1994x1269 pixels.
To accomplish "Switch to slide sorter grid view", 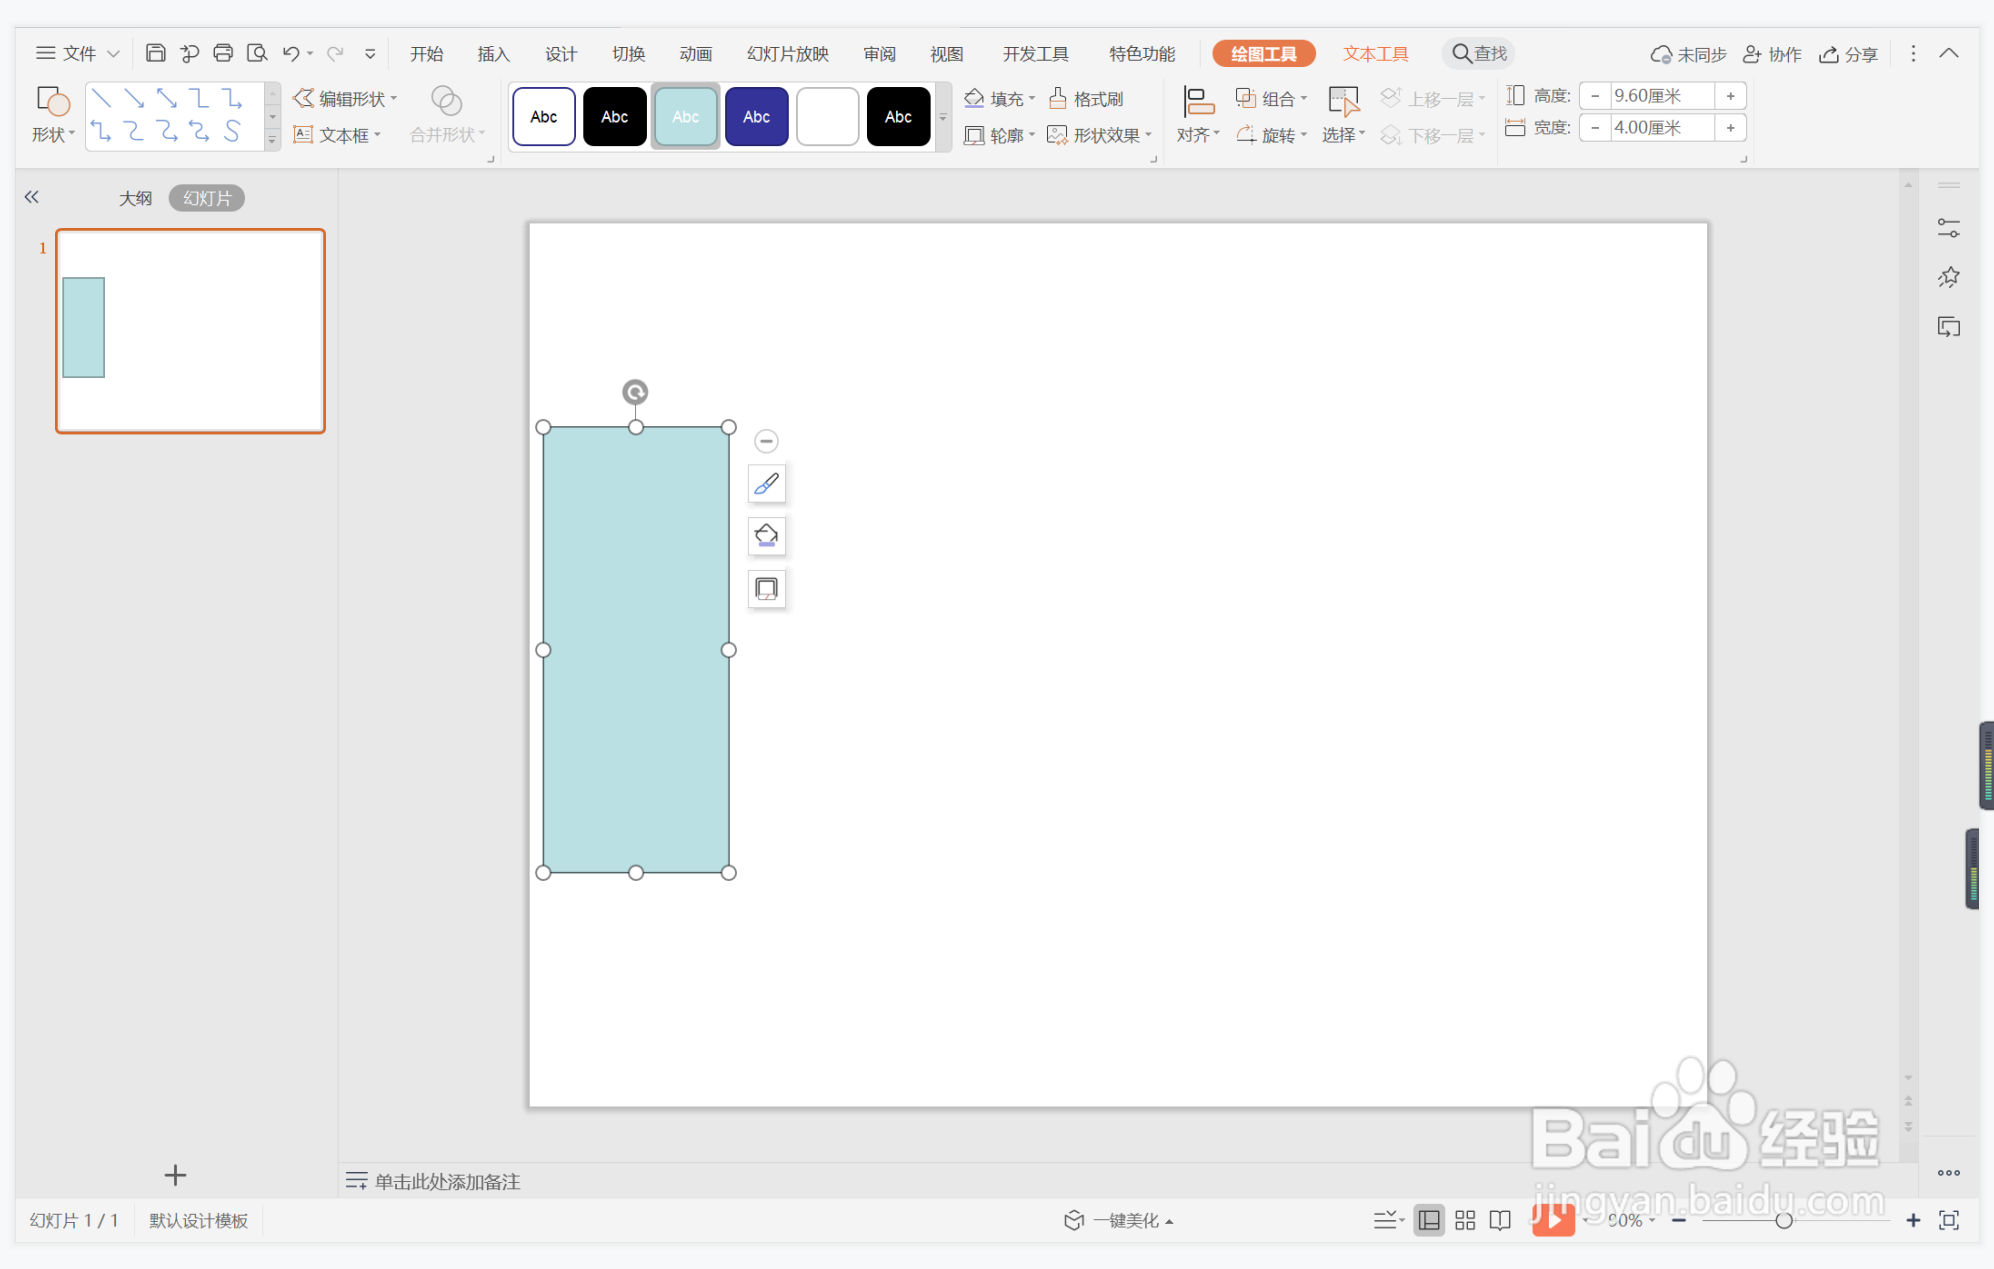I will click(1465, 1220).
